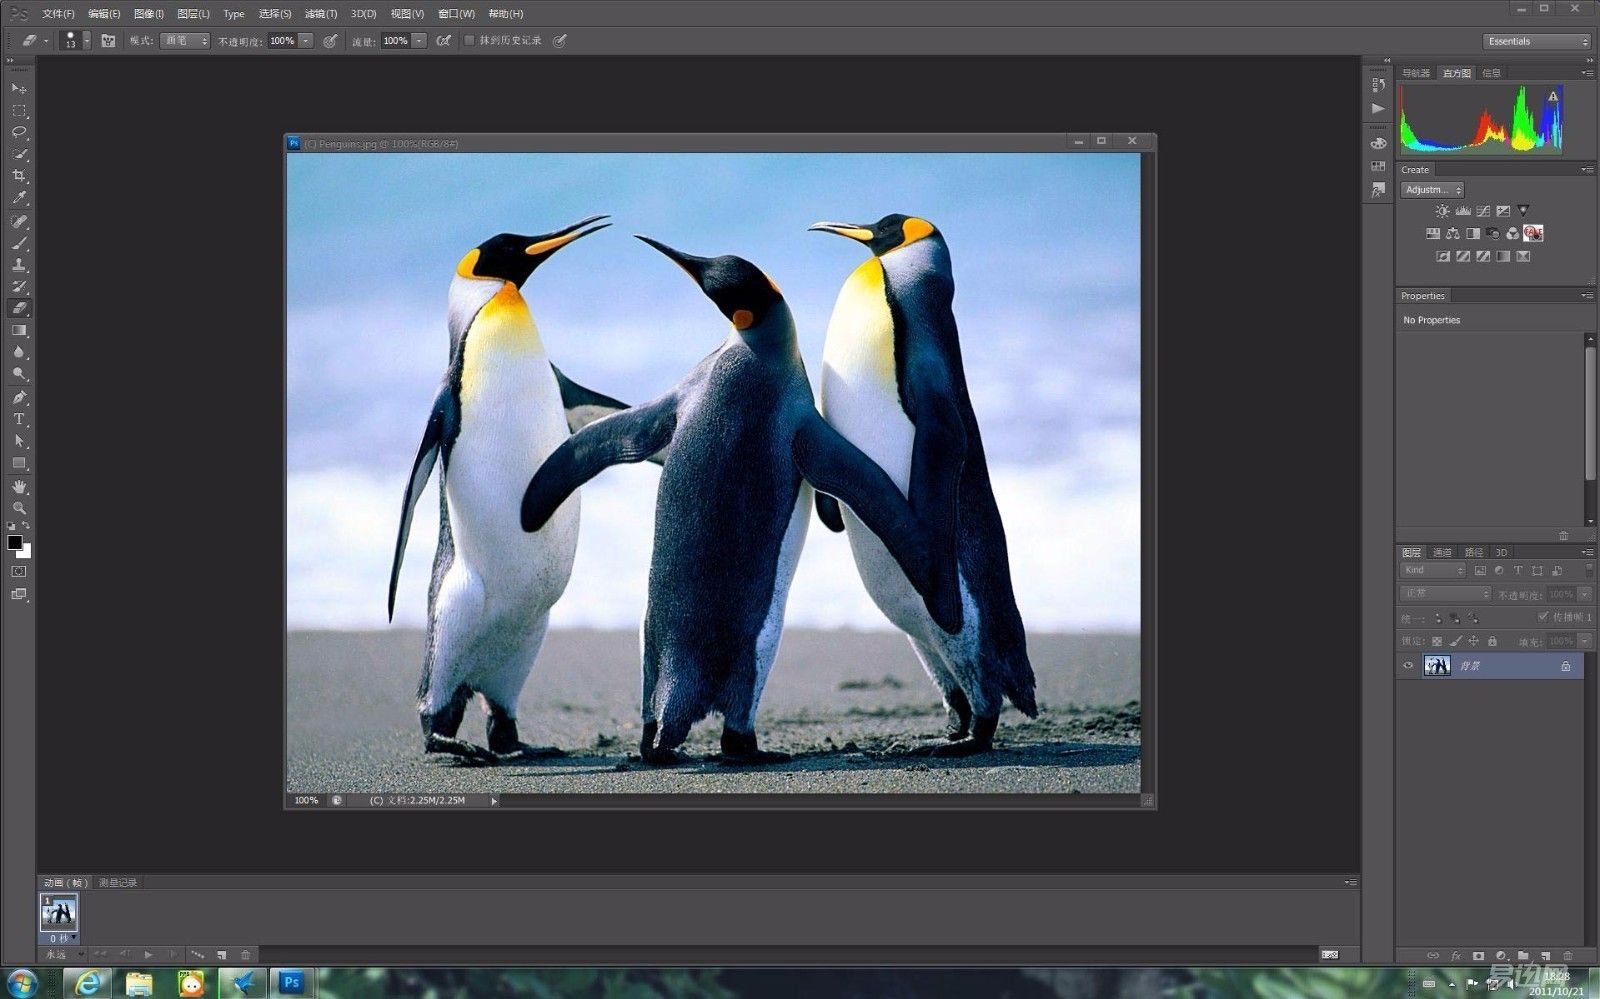Open the History panel icon in the dock
This screenshot has width=1600, height=999.
coord(1379,85)
